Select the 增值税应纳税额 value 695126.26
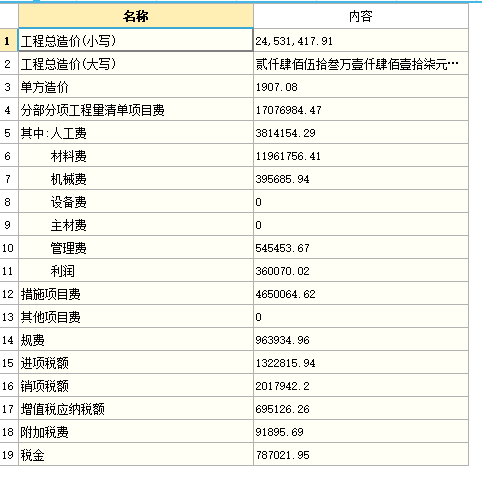Screen dimensions: 482x478 coord(361,408)
